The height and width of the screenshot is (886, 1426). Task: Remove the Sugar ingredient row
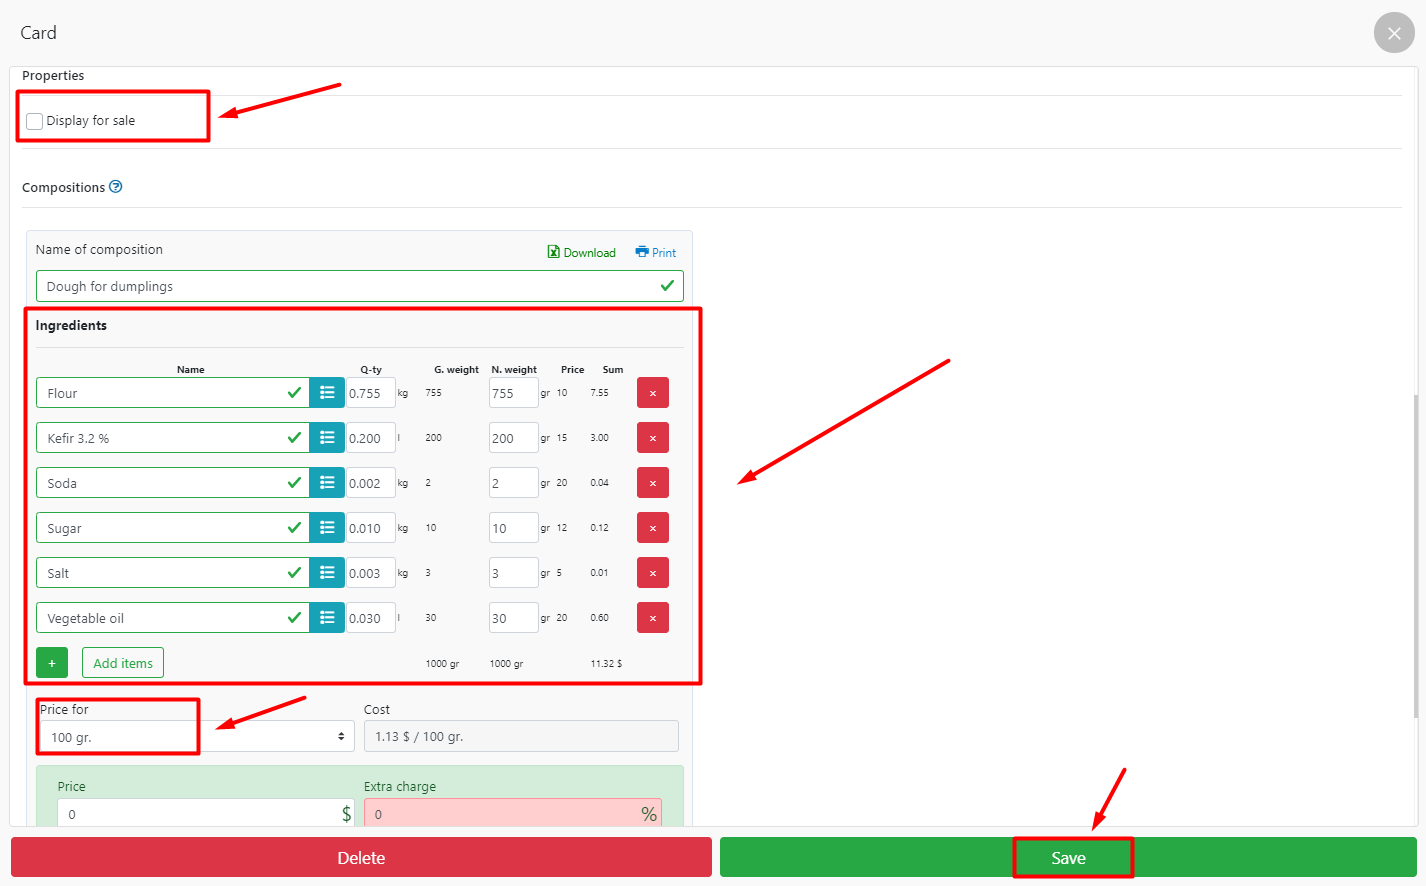653,528
